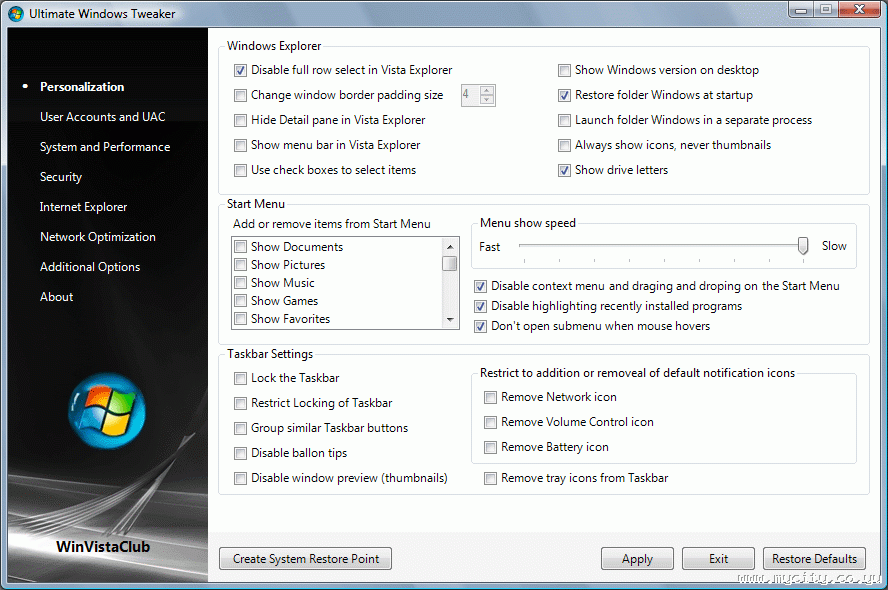The height and width of the screenshot is (590, 888).
Task: Decrease border padding size with down arrow
Action: pyautogui.click(x=486, y=100)
